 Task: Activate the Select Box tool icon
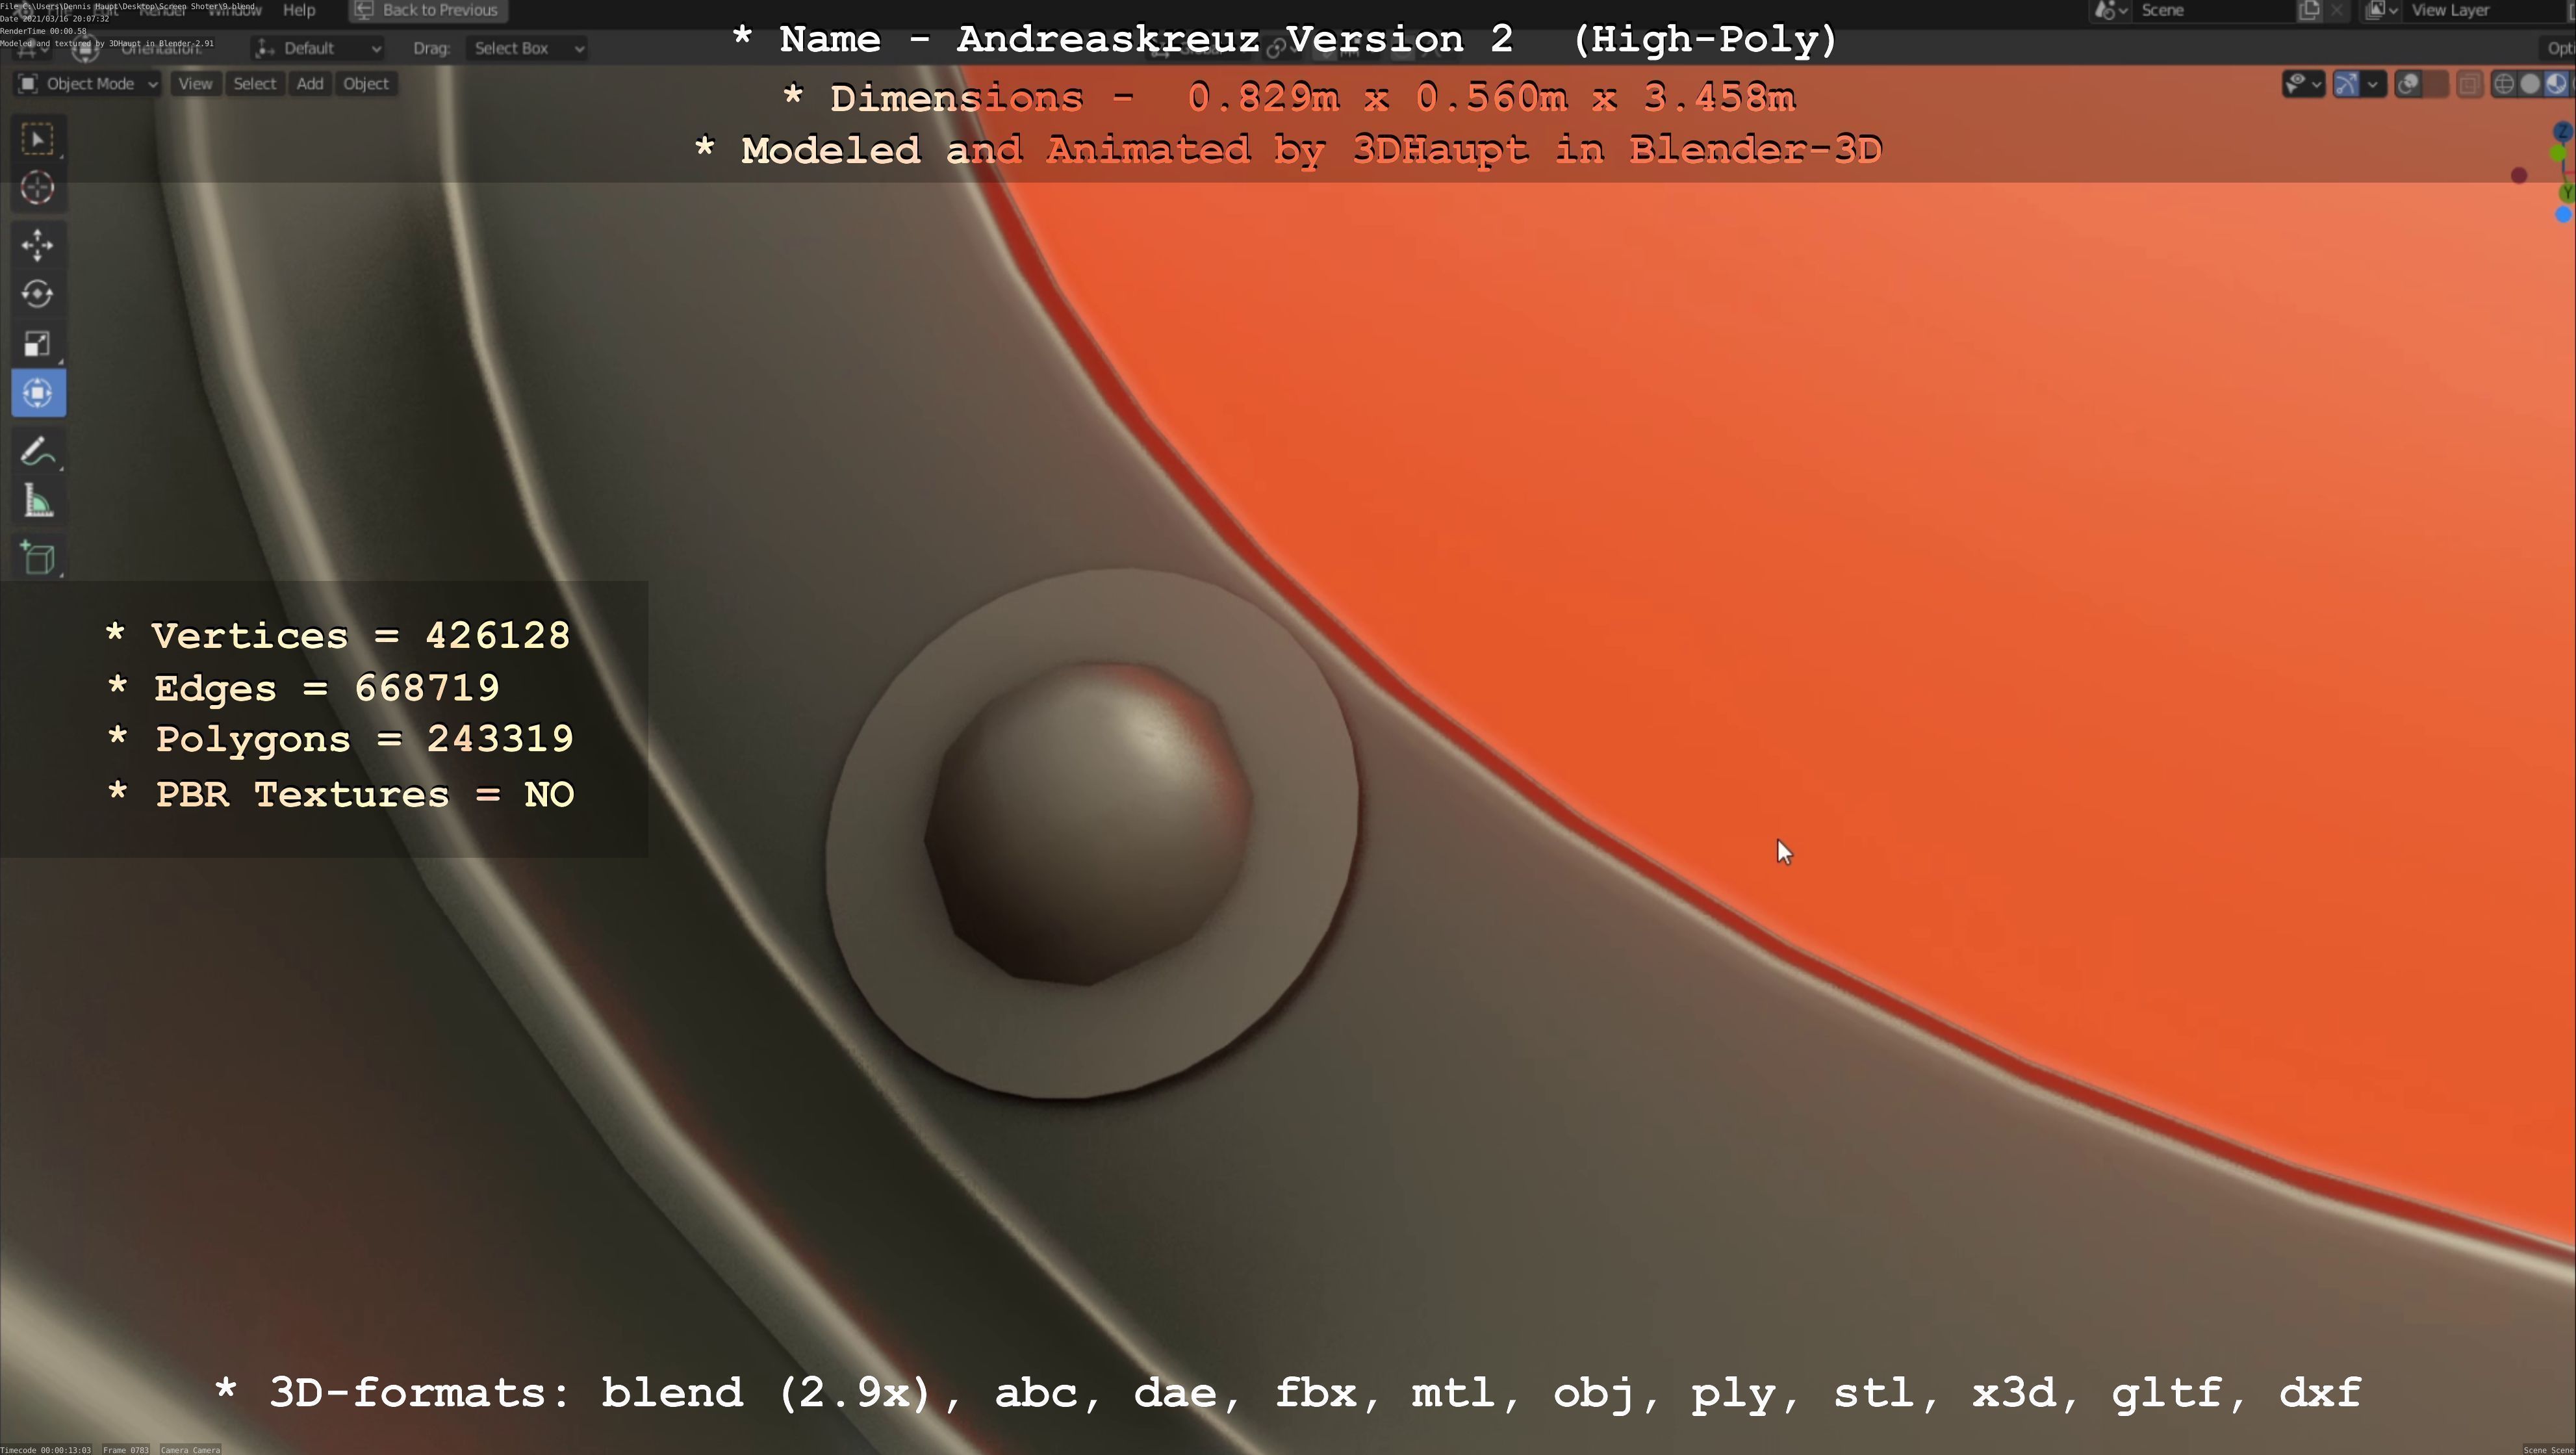click(38, 139)
